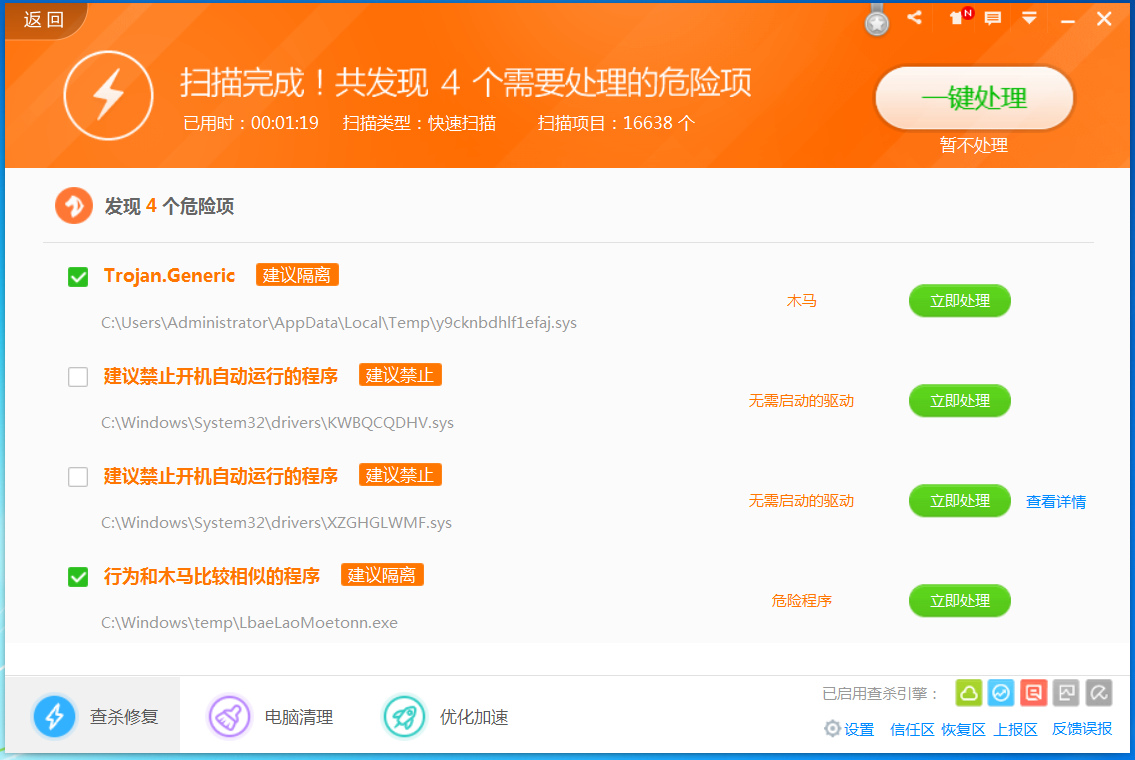
Task: Open the 信任区 link
Action: coord(911,729)
